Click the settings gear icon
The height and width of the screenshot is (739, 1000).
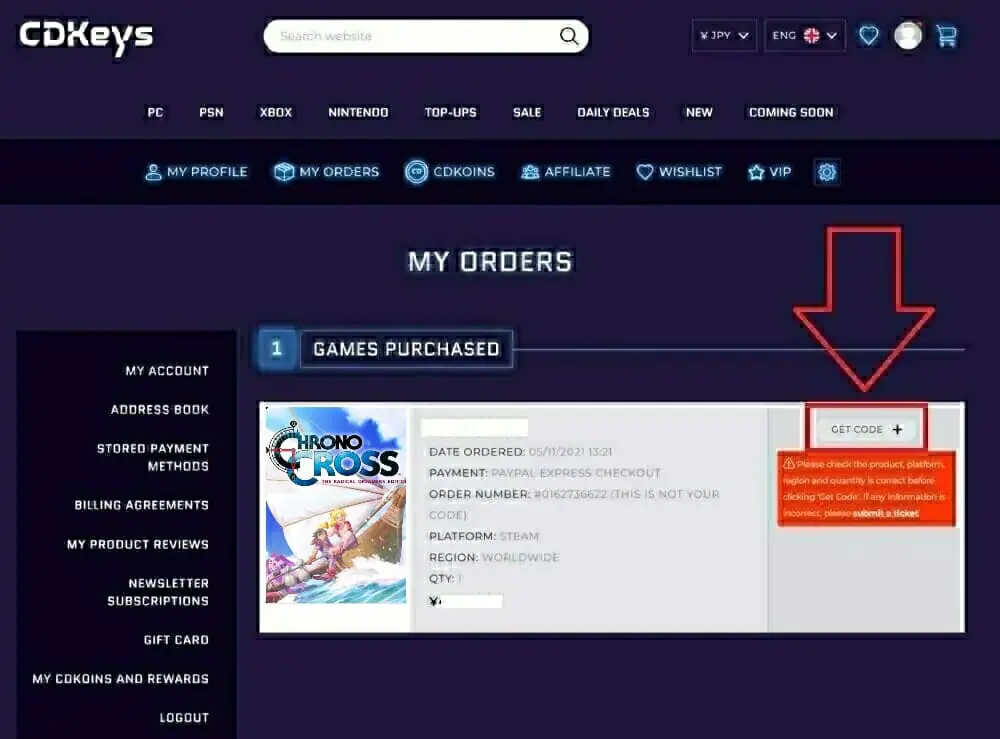pyautogui.click(x=827, y=172)
